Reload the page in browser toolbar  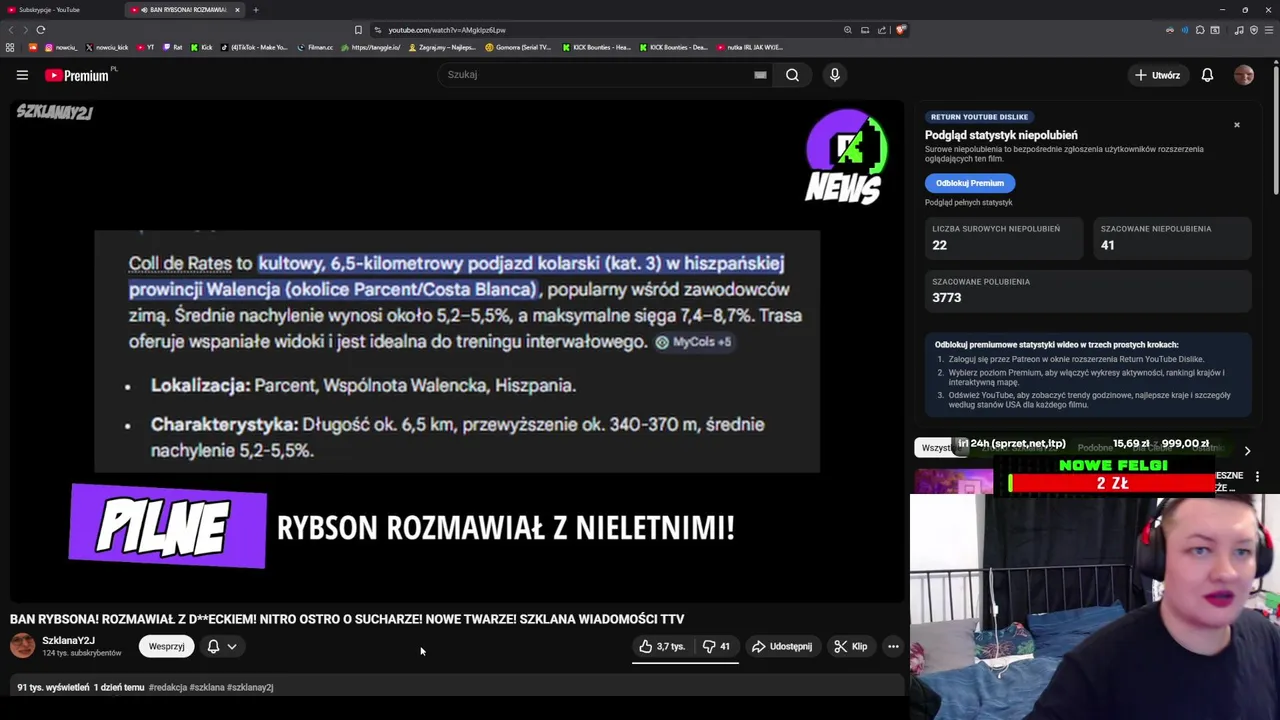point(41,30)
